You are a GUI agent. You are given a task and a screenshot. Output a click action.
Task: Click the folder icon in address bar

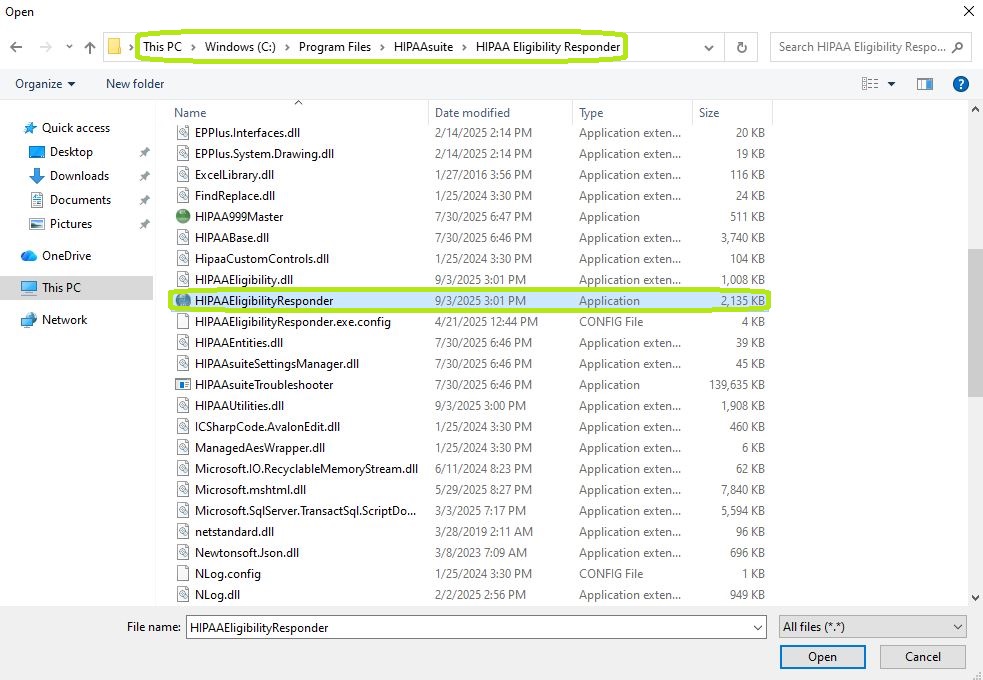(114, 46)
